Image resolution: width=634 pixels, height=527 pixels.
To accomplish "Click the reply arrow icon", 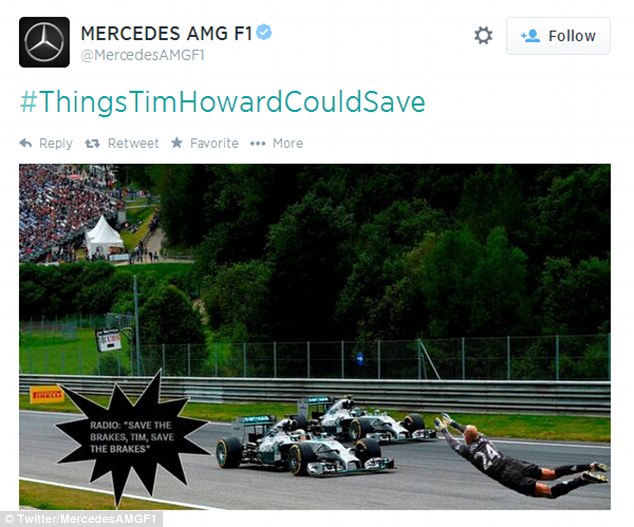I will (25, 143).
